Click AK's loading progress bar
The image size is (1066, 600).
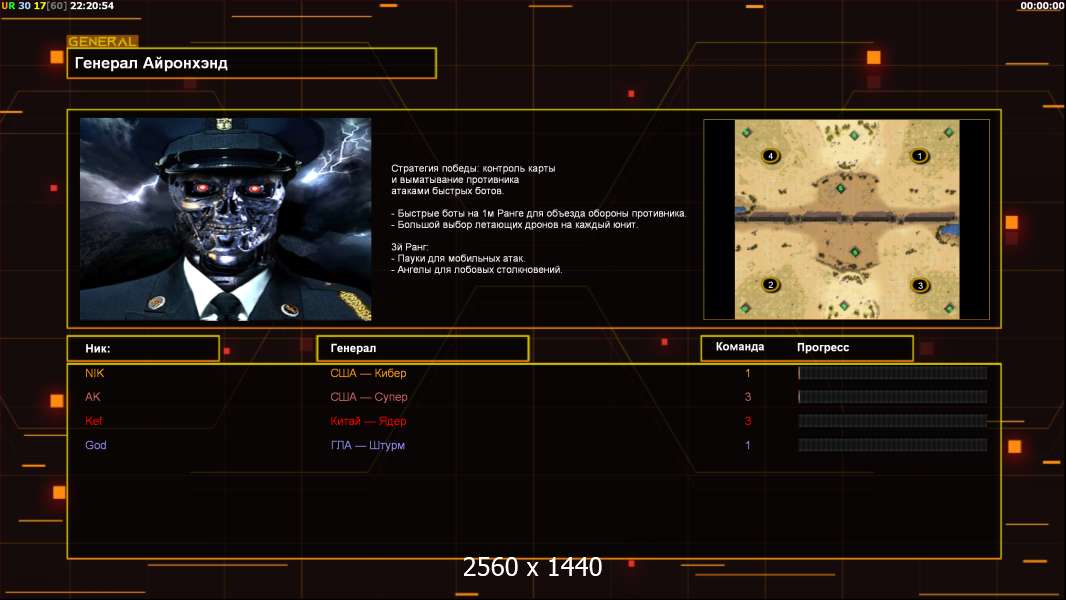893,397
